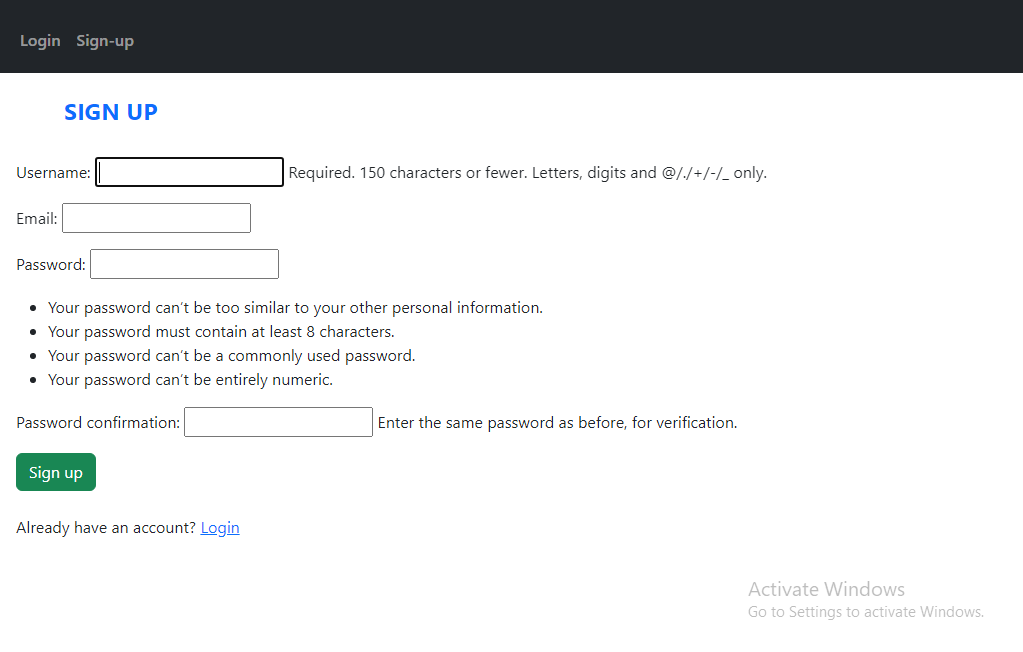Click the '150 characters or fewer' help text

(528, 172)
